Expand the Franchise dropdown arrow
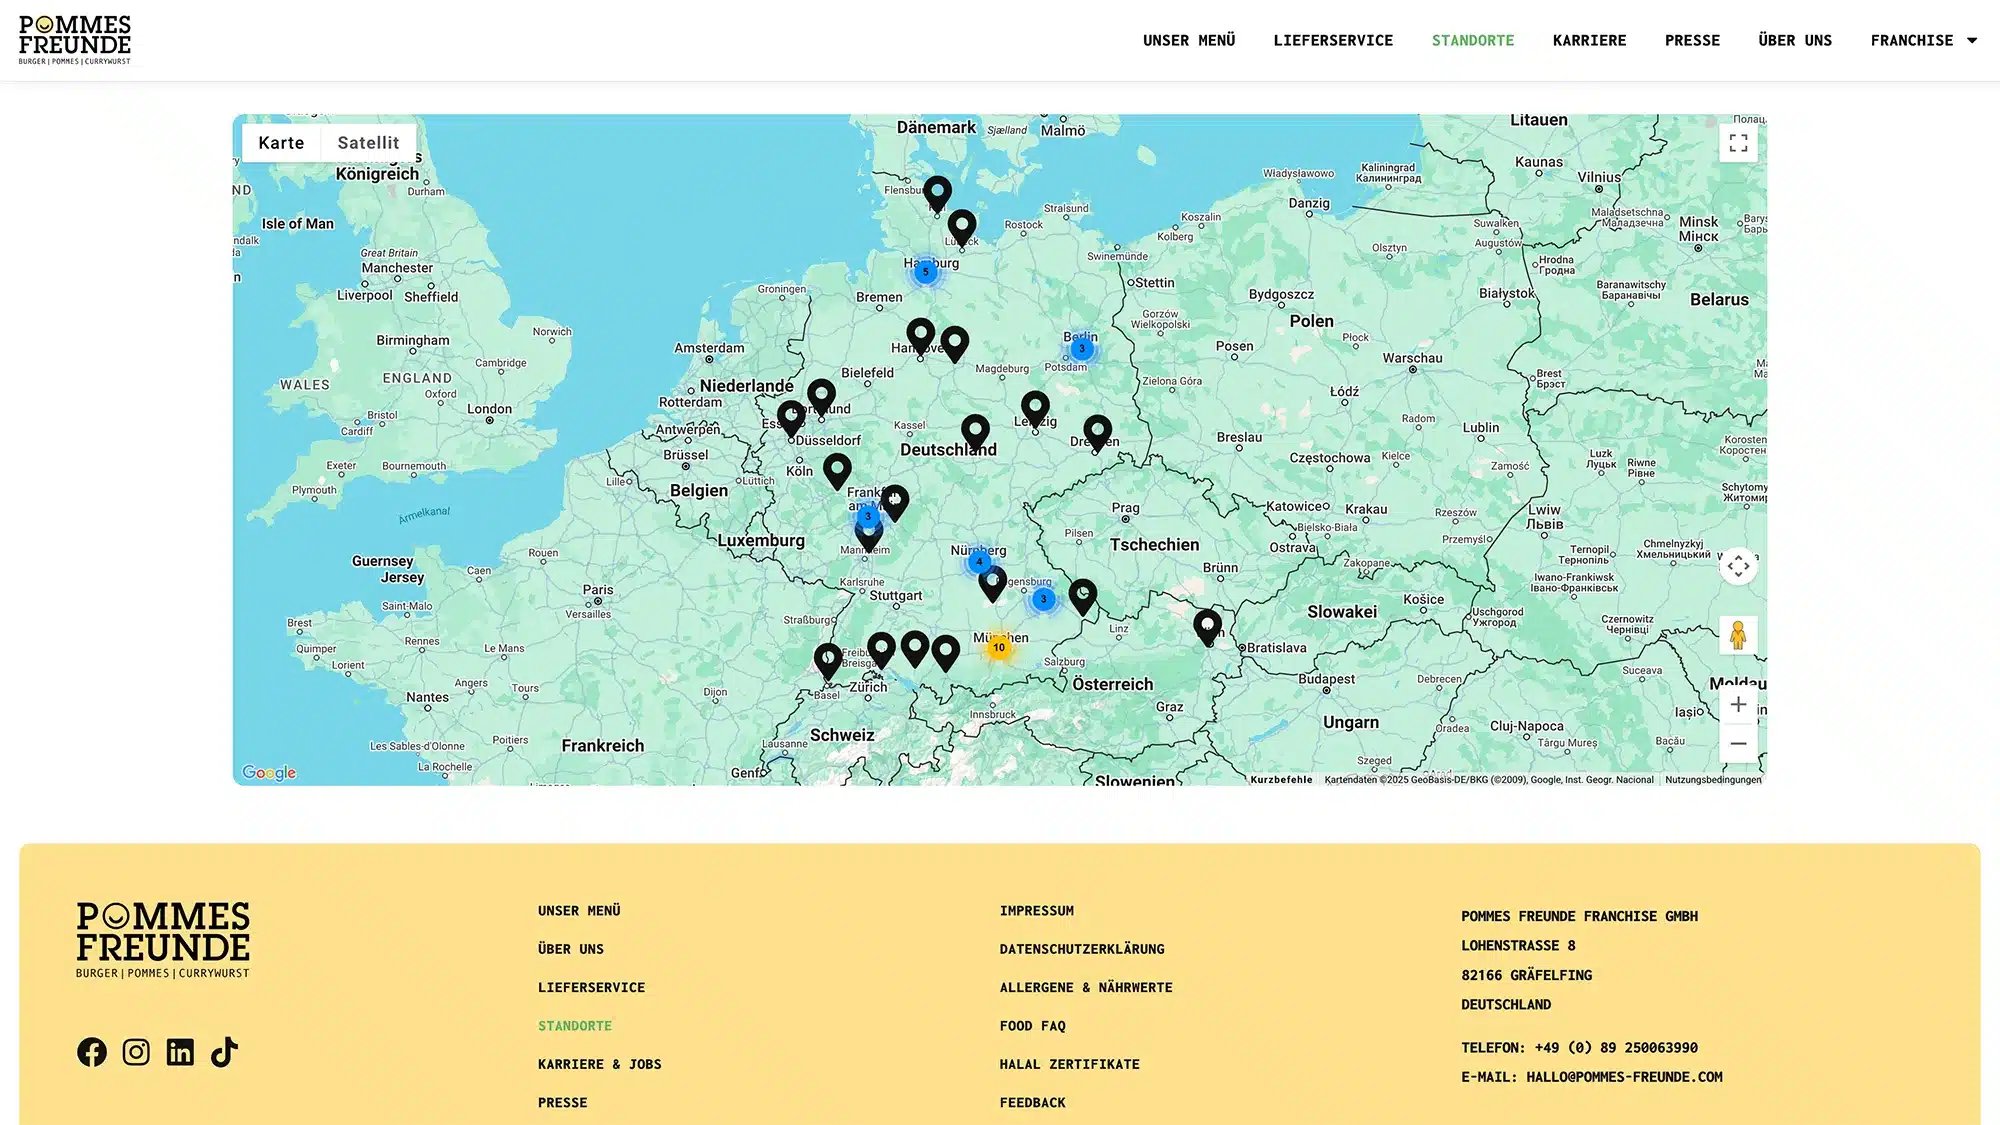This screenshot has width=2000, height=1125. pos(1972,41)
